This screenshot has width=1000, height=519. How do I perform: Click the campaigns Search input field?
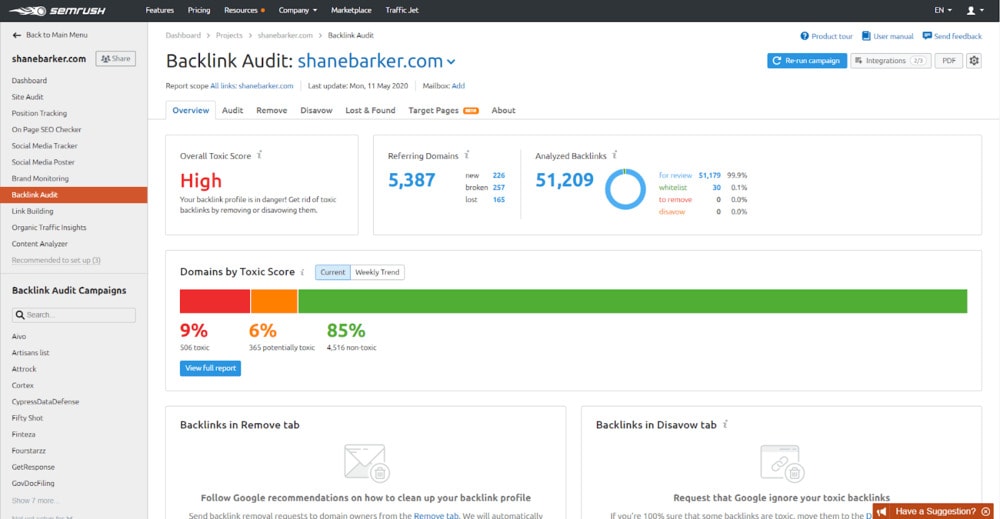74,315
